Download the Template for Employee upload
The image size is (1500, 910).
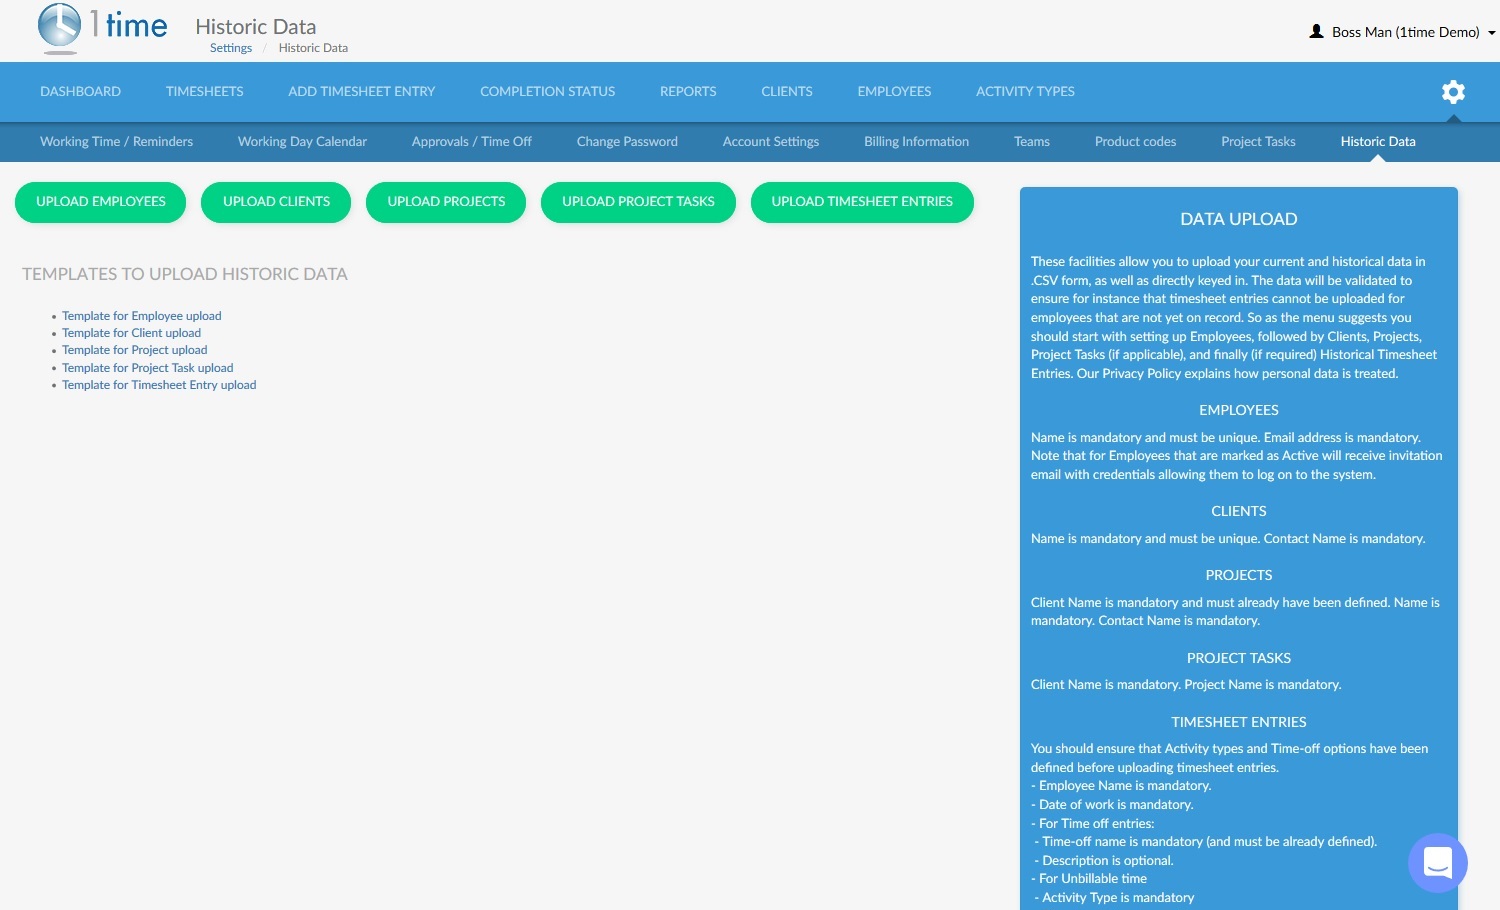point(141,316)
